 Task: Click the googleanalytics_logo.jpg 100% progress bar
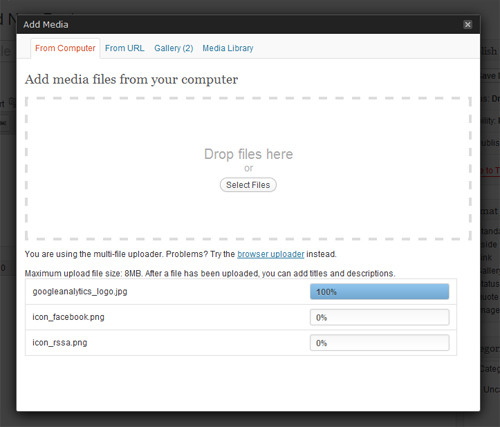tap(379, 292)
